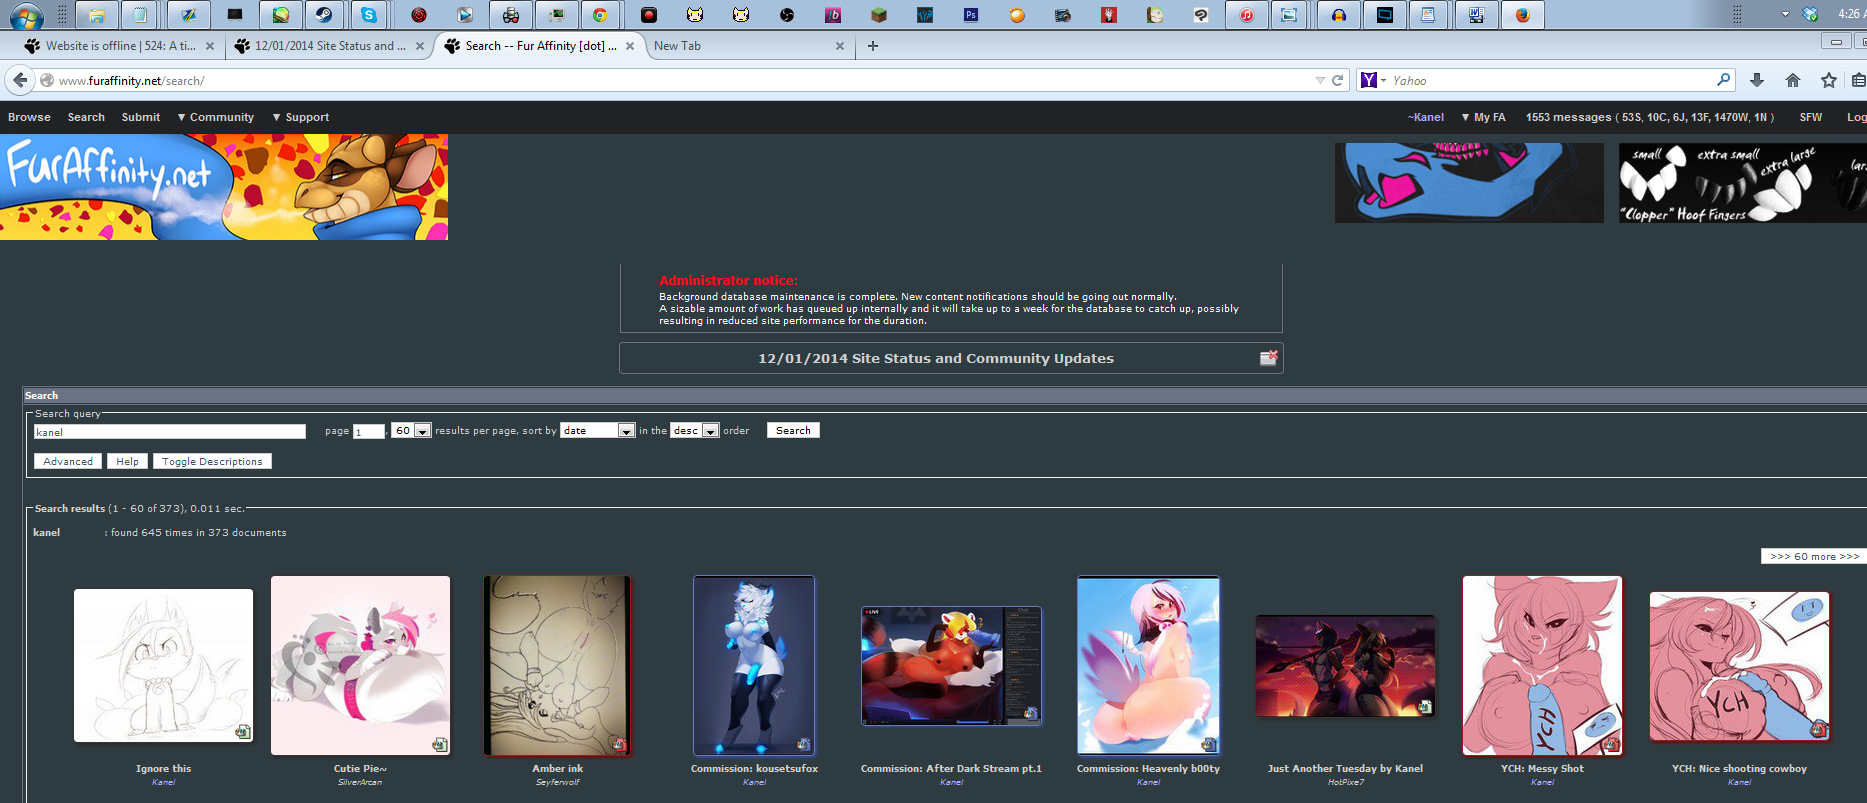Dismiss the Site Status news notice icon
Screen dimensions: 1867x803
pyautogui.click(x=1268, y=358)
